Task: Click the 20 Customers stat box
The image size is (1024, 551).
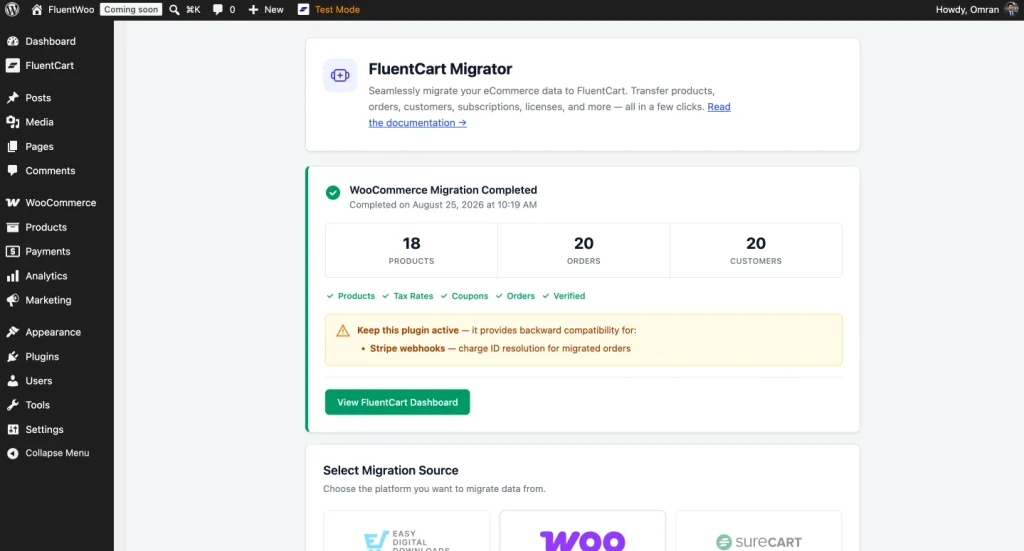Action: 756,251
